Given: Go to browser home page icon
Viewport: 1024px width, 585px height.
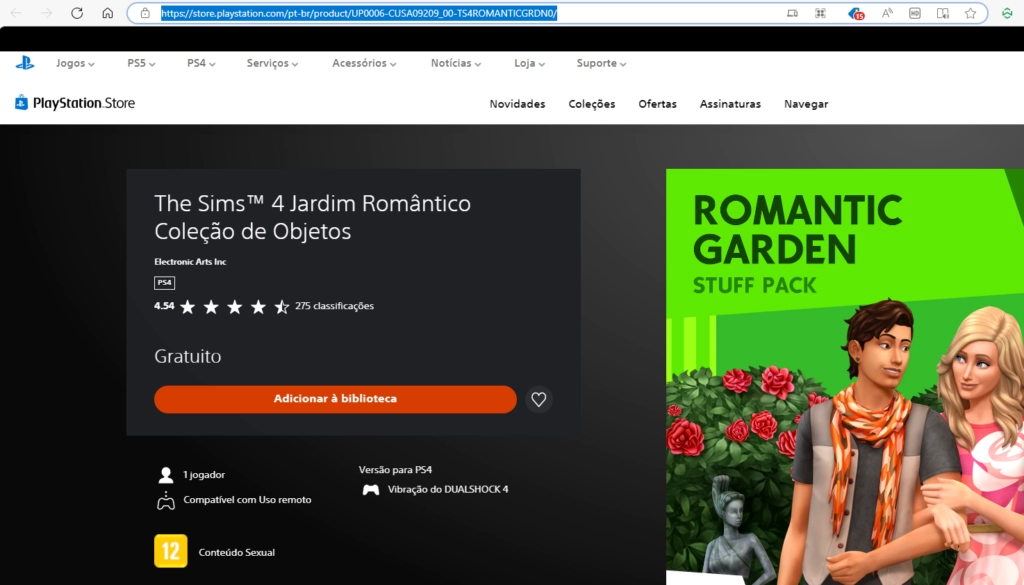Looking at the screenshot, I should (108, 13).
